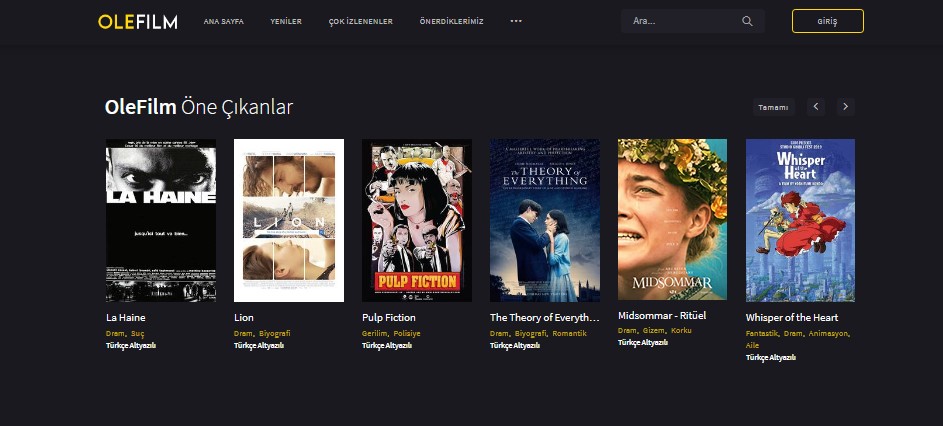Click the La Haine title link
This screenshot has height=426, width=943.
(x=126, y=317)
